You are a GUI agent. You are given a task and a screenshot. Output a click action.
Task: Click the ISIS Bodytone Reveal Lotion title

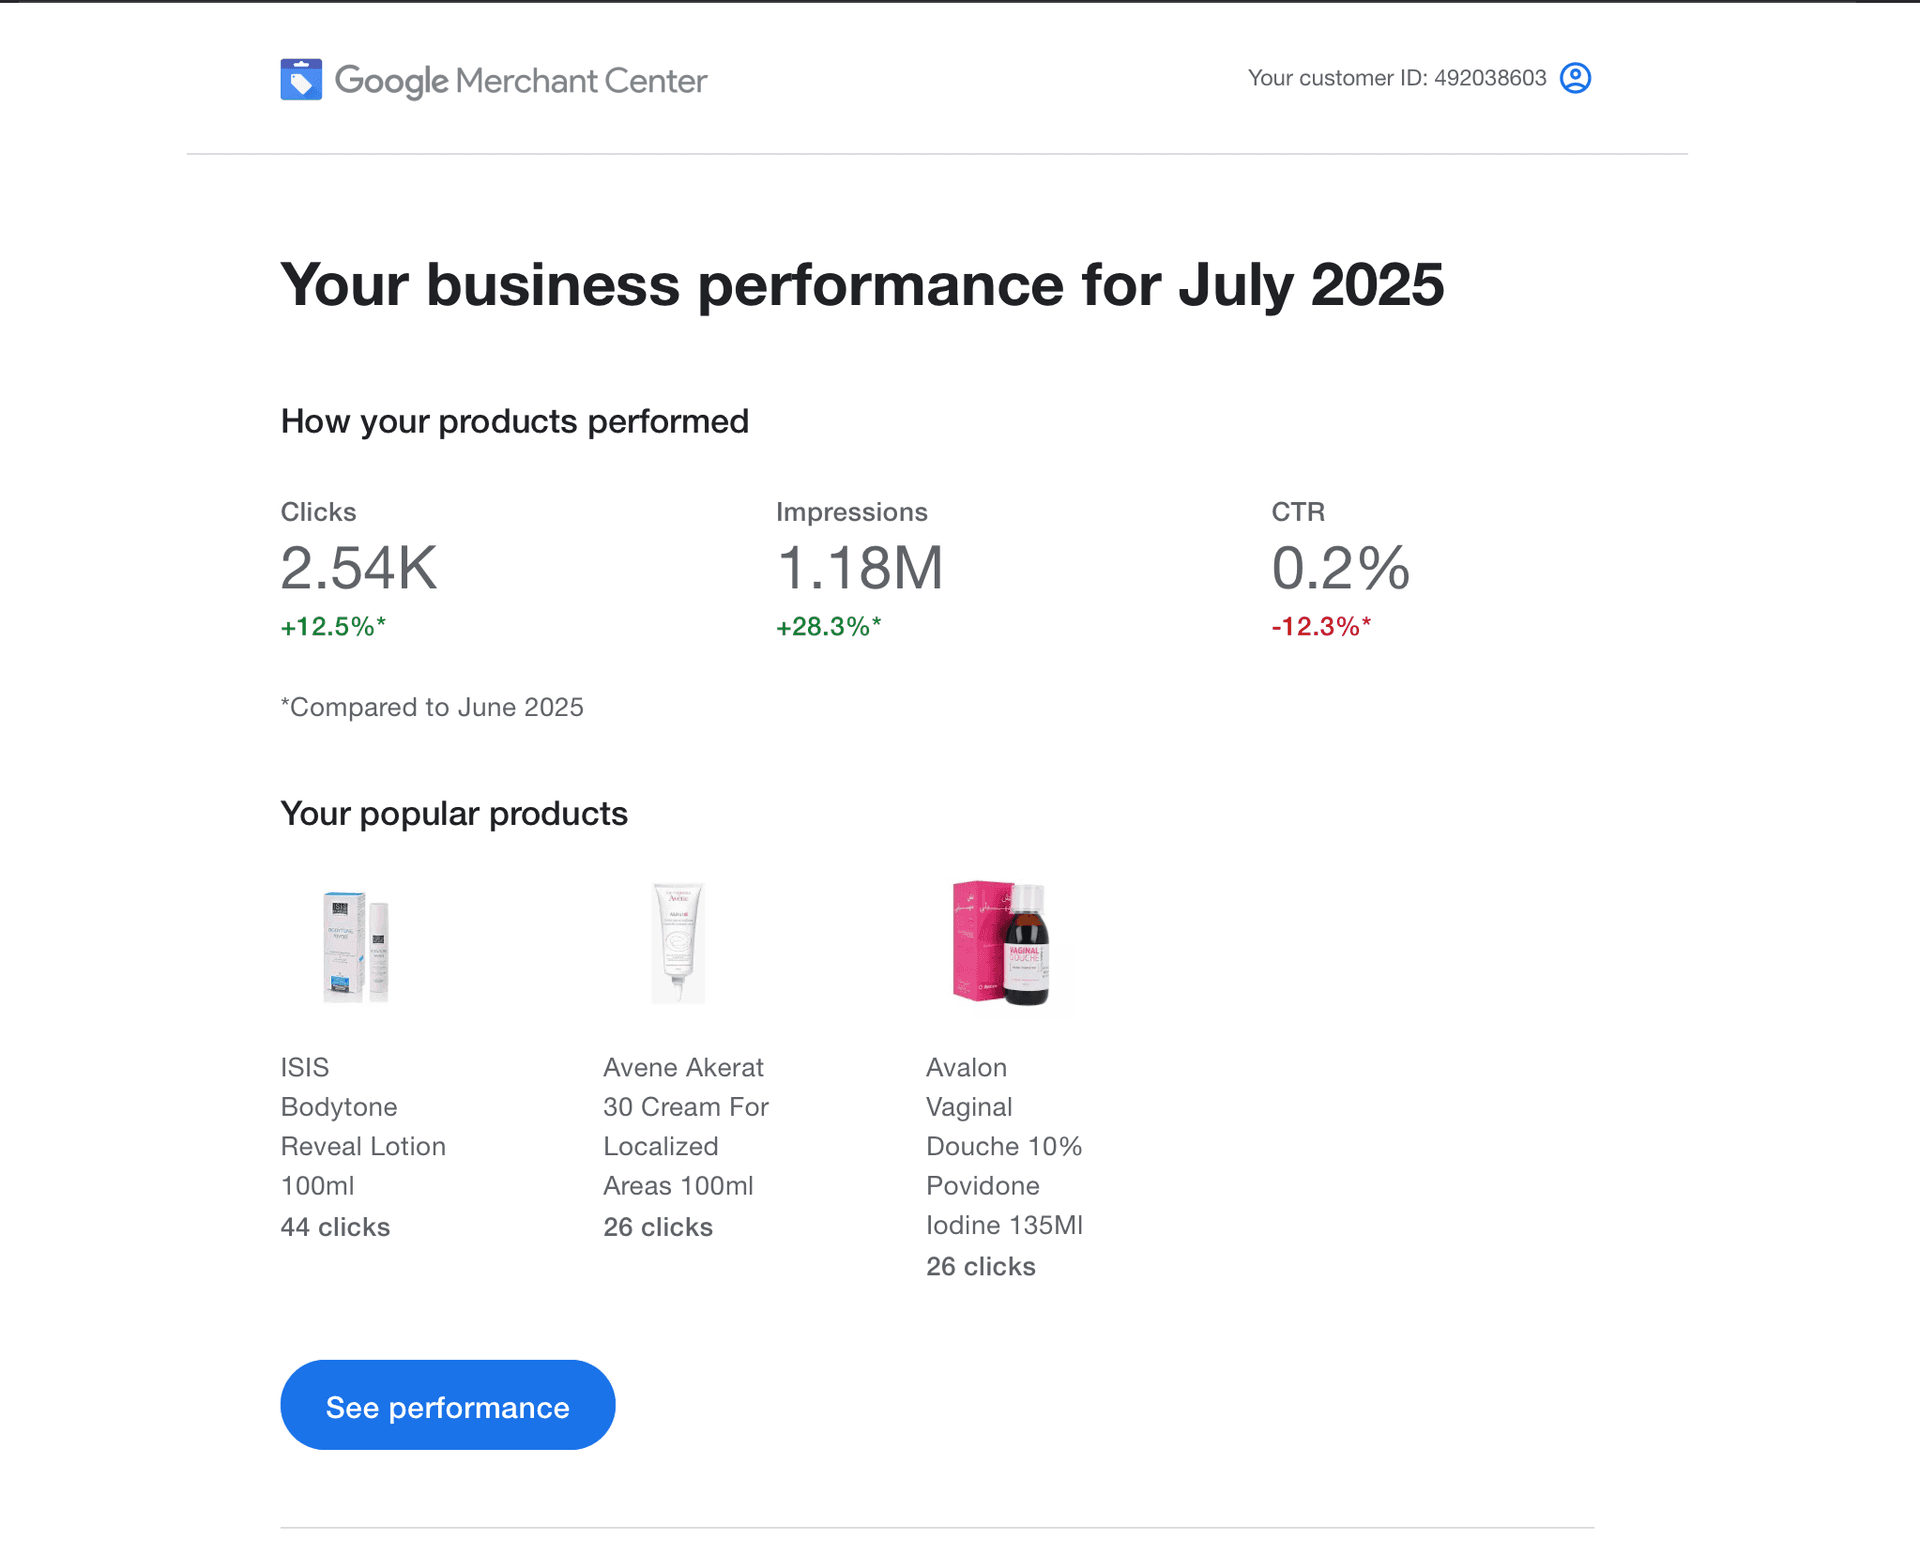click(362, 1126)
